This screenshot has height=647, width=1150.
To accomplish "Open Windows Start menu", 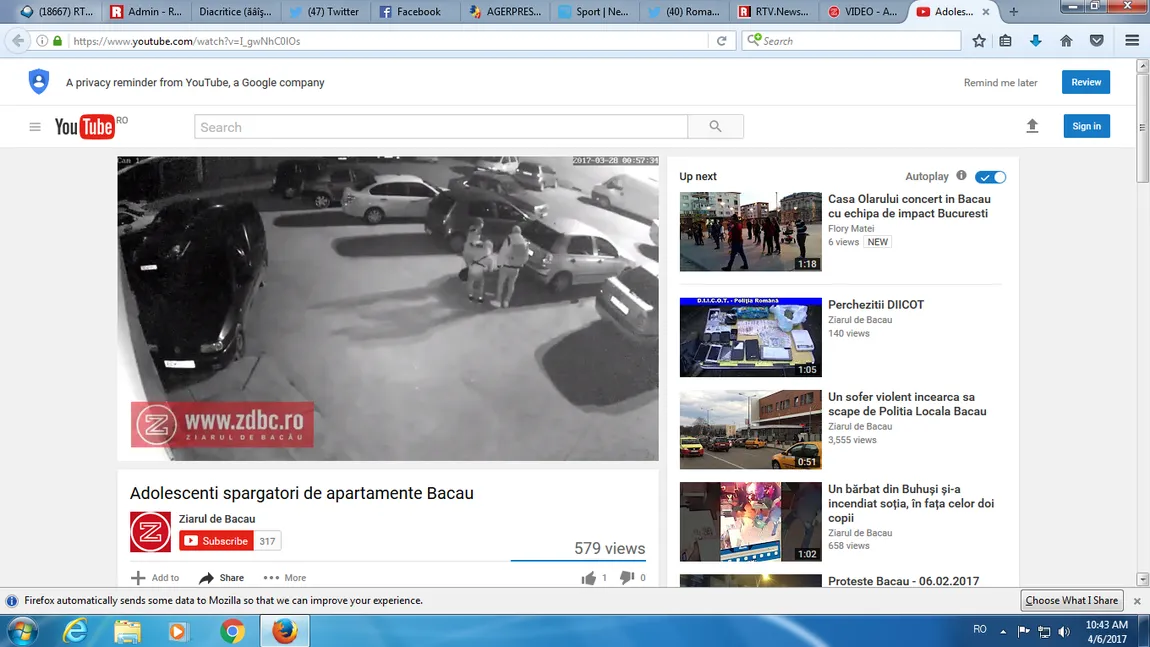I will pyautogui.click(x=22, y=631).
